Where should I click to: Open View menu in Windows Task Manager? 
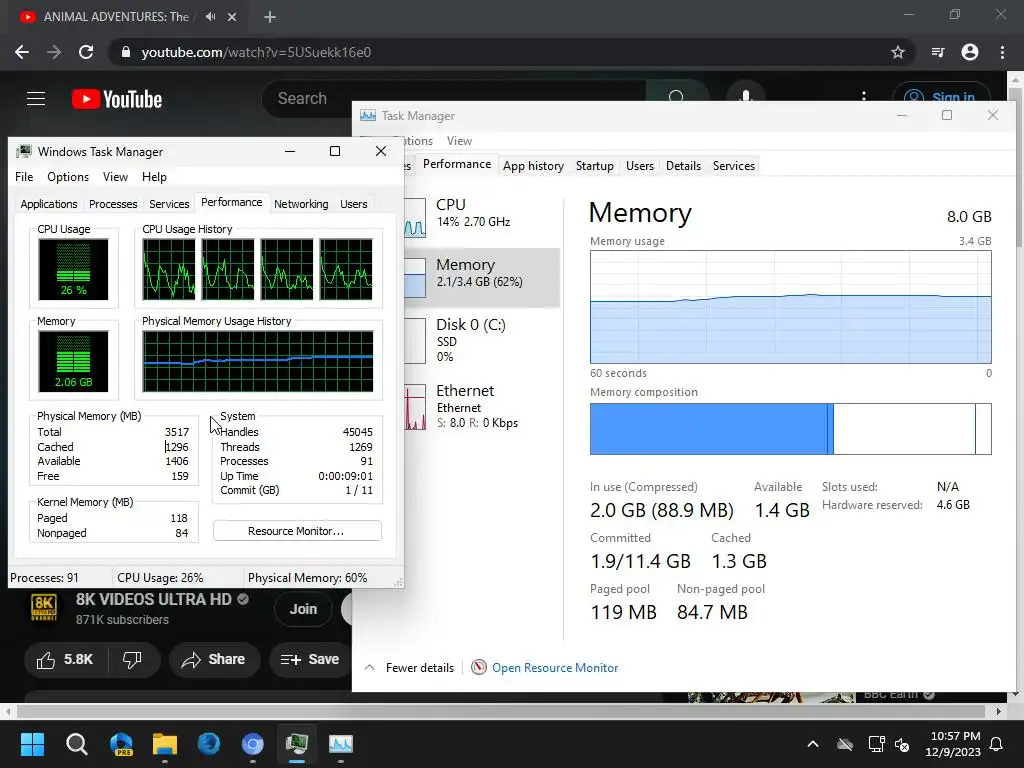pyautogui.click(x=115, y=177)
